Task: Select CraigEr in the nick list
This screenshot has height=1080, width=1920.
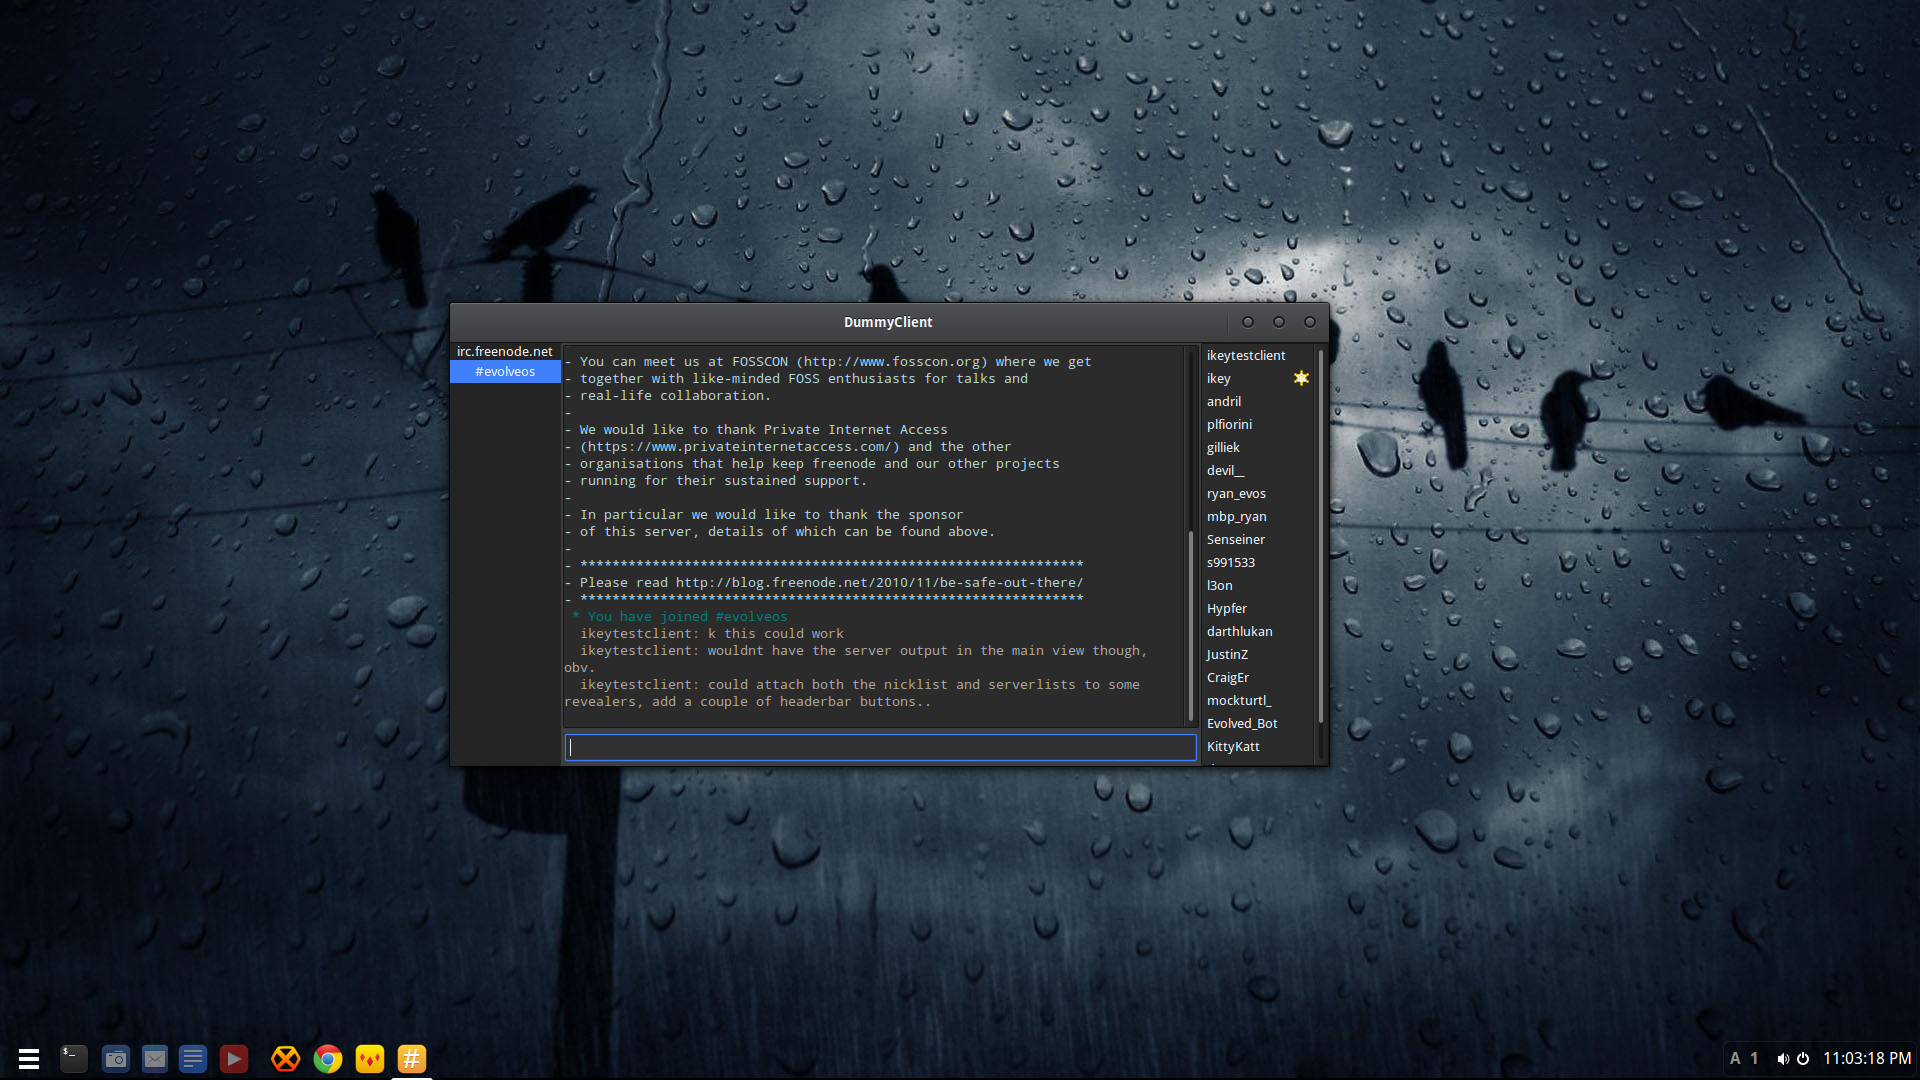Action: pyautogui.click(x=1258, y=677)
